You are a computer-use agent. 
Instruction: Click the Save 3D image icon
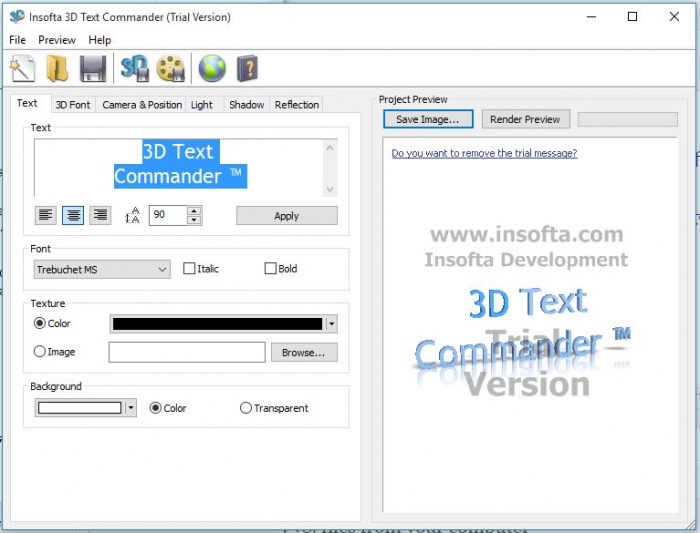pyautogui.click(x=134, y=68)
